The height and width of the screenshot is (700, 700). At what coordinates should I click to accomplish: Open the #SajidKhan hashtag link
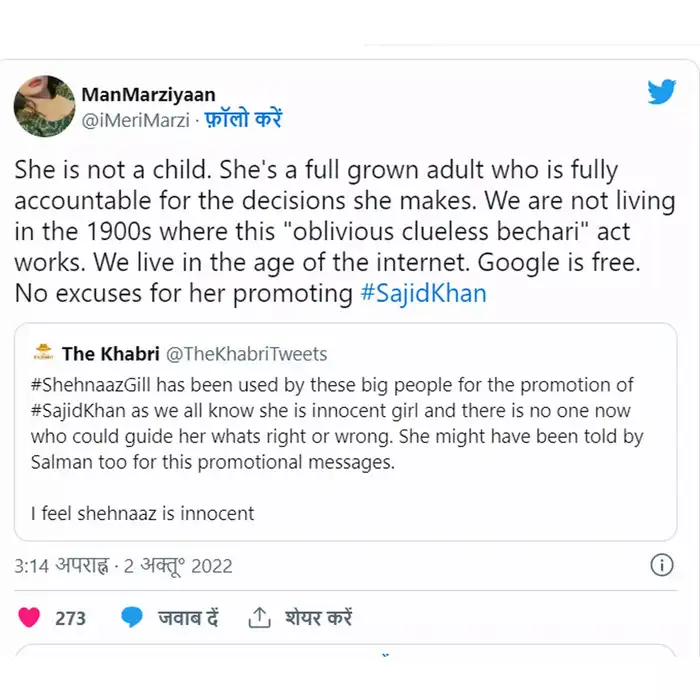423,294
